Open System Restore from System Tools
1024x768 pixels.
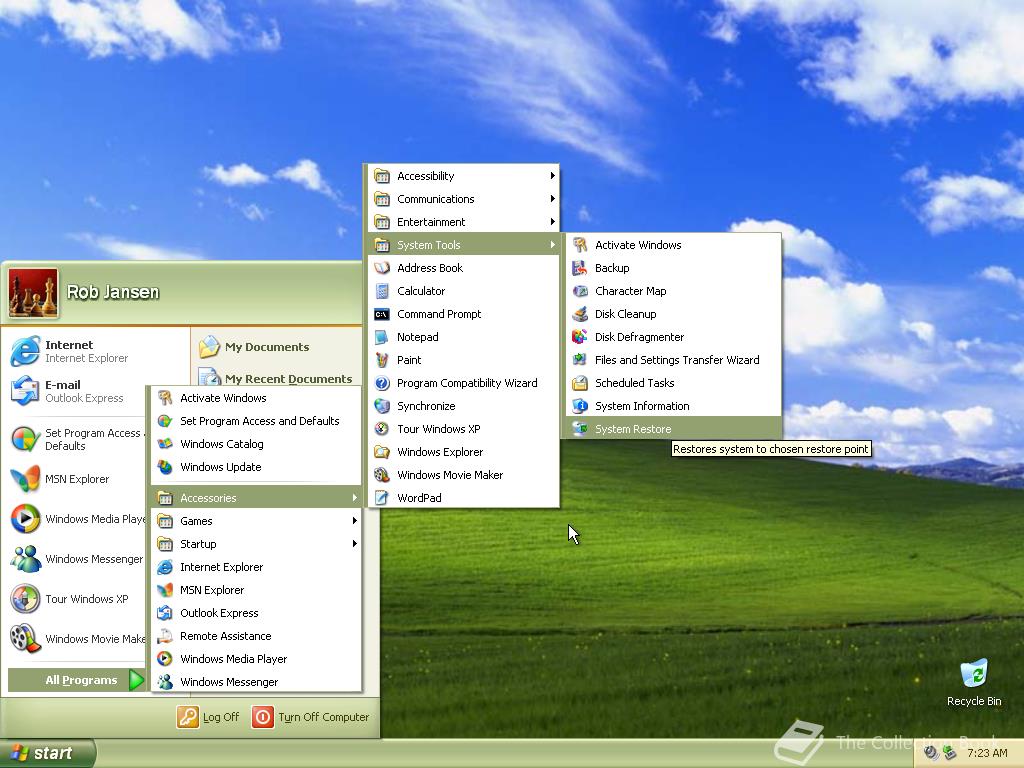click(x=673, y=429)
